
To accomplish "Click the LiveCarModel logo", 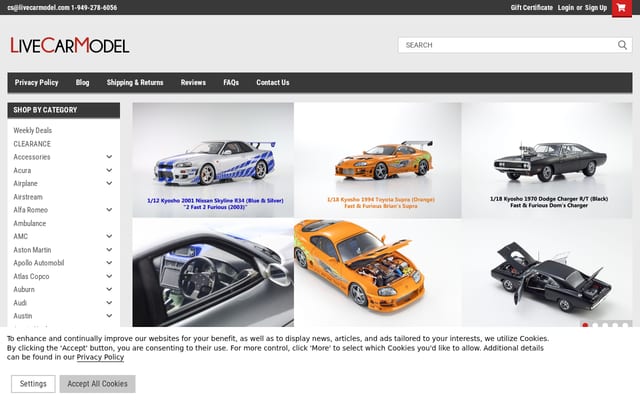I will 70,45.
